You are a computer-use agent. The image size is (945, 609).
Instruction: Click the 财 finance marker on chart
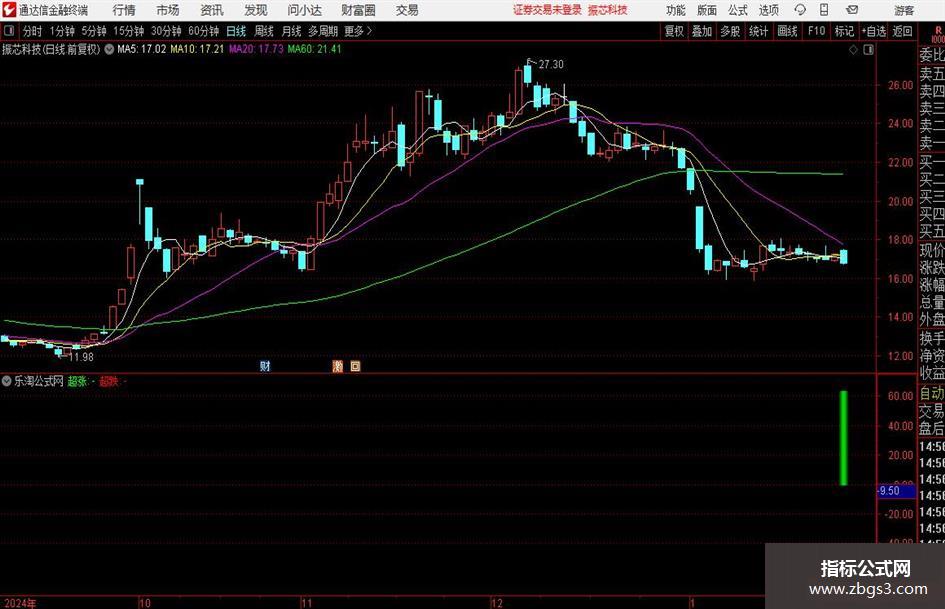coord(265,366)
